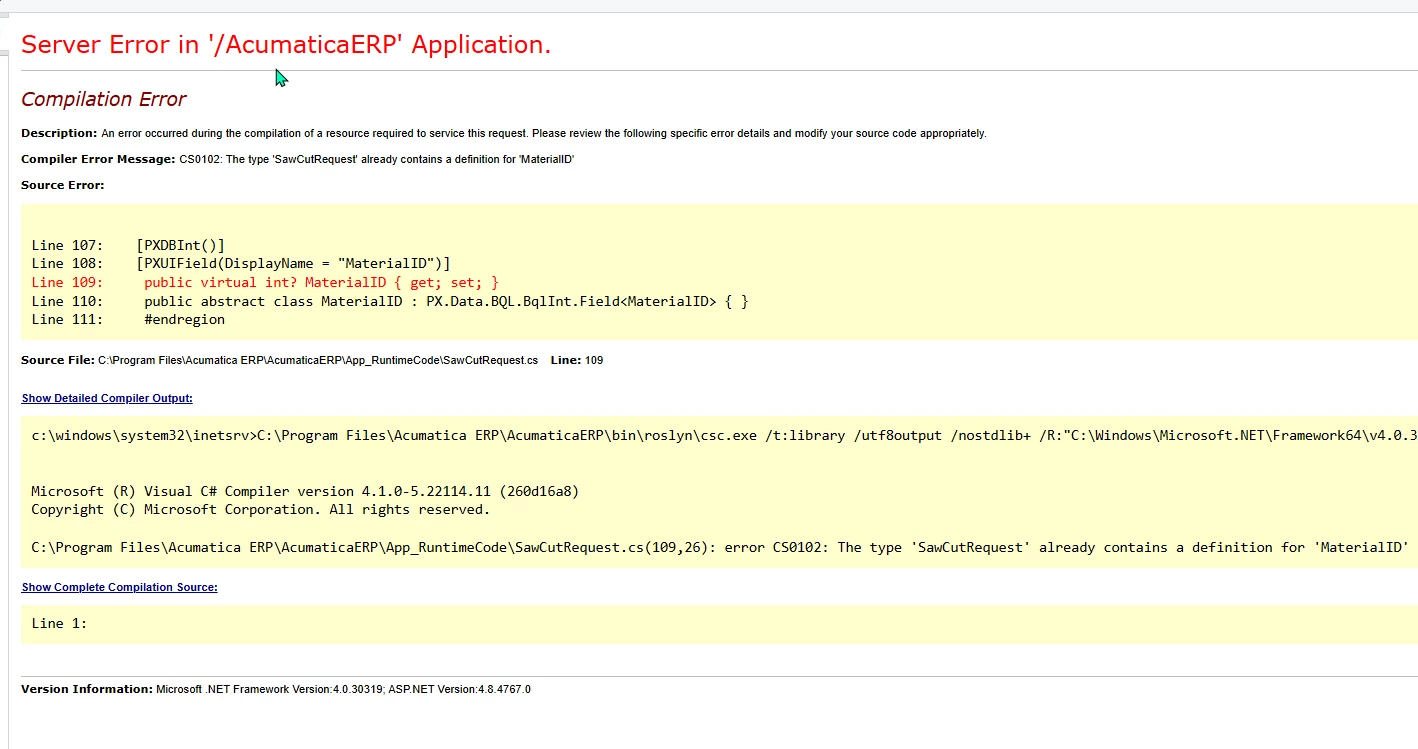Open the Show Detailed Compiler Output link
Screen dimensions: 1418x749
(107, 398)
